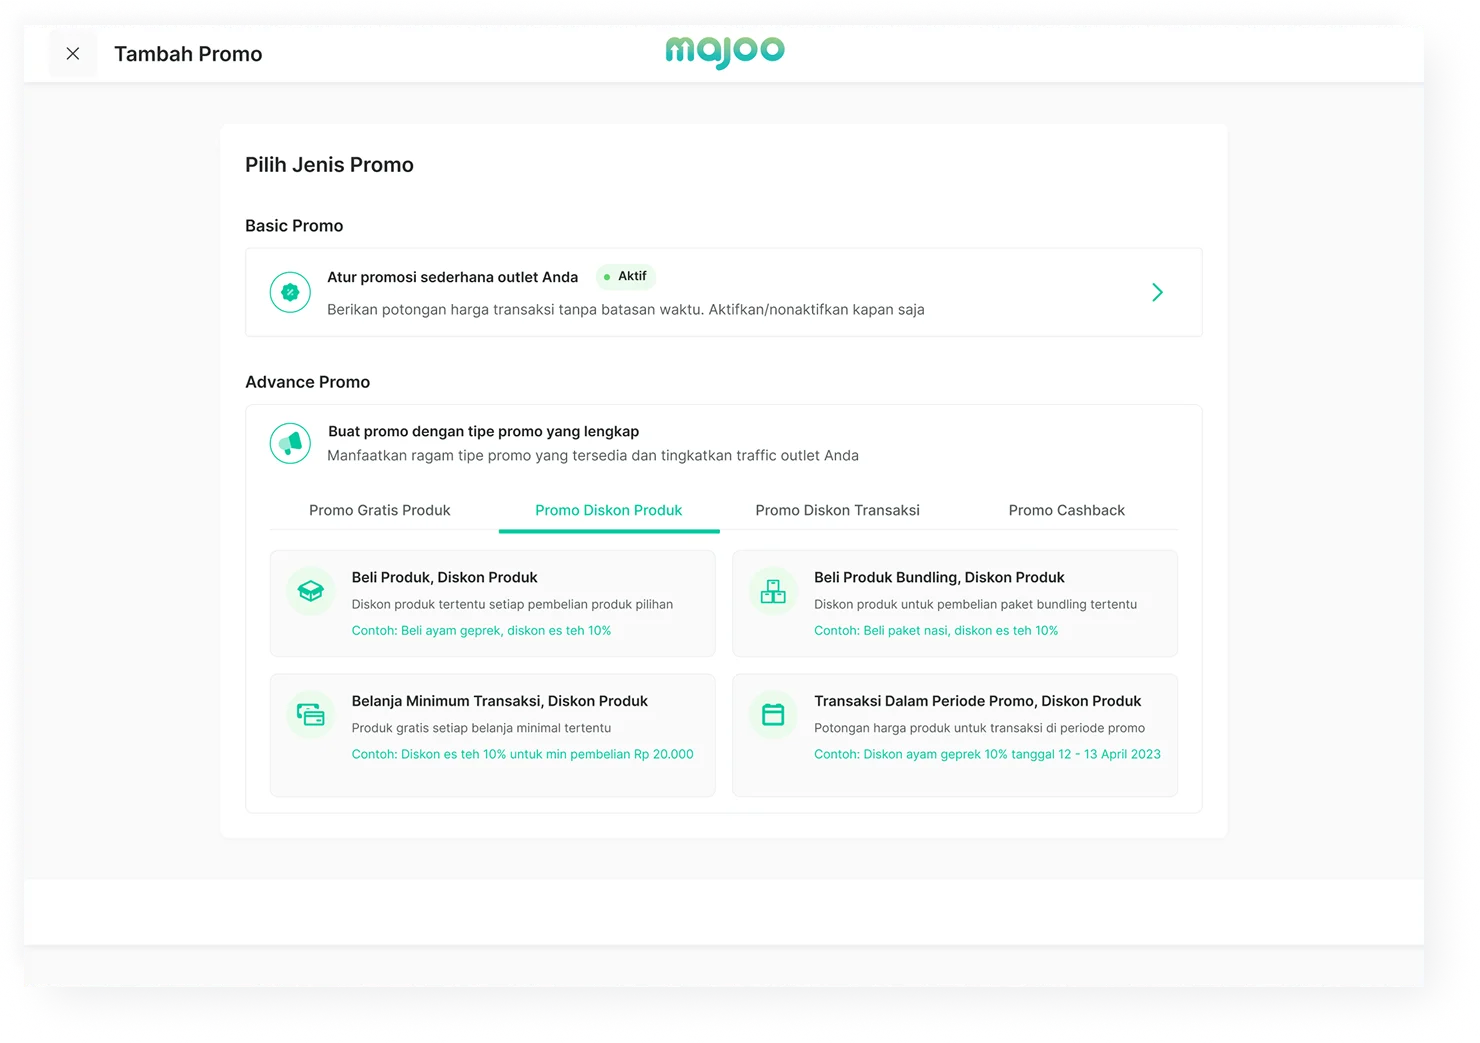Open Basic Promo via the right chevron
This screenshot has width=1480, height=1043.
coord(1157,292)
